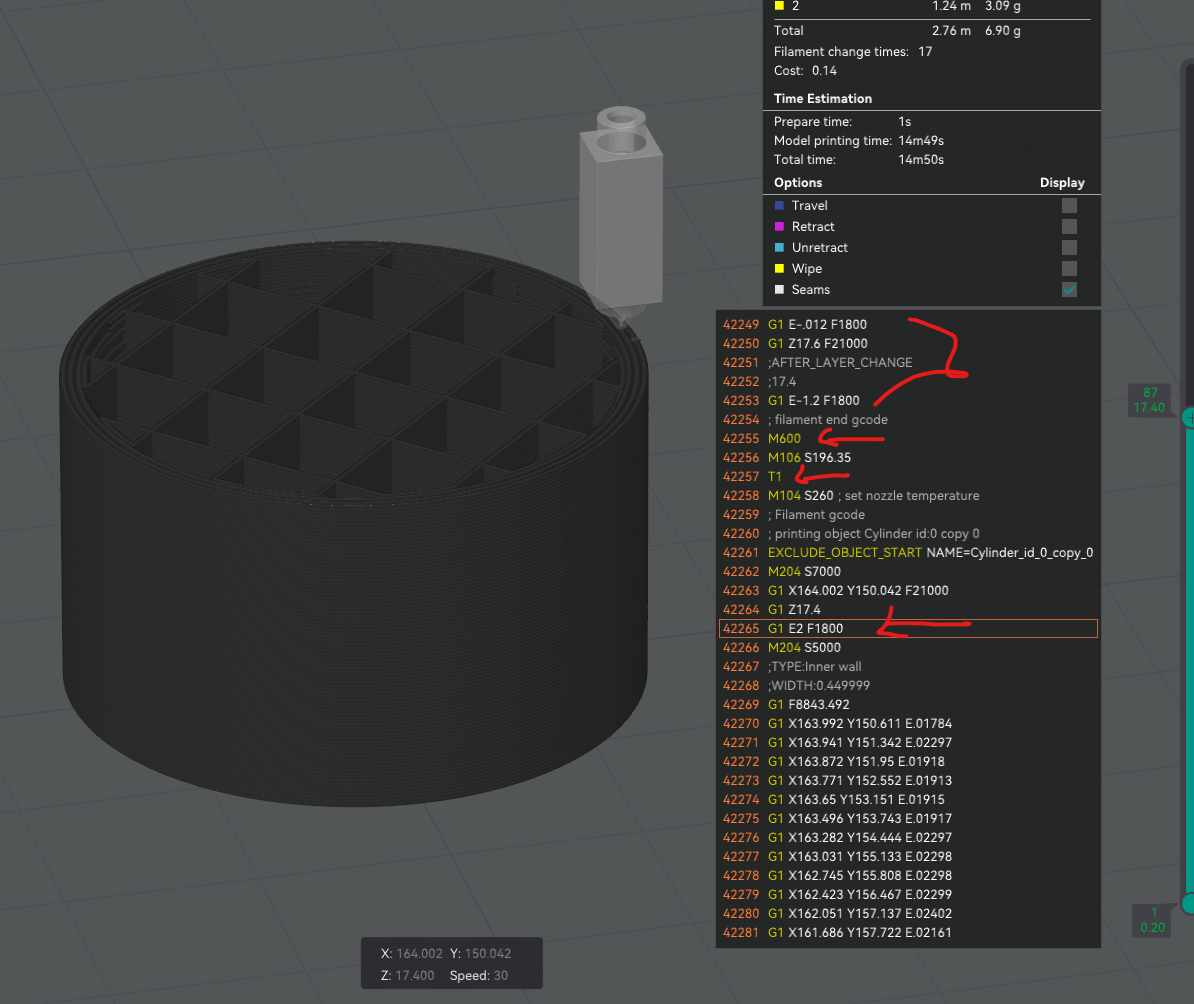Enable the Retract display checkbox

[x=1069, y=226]
